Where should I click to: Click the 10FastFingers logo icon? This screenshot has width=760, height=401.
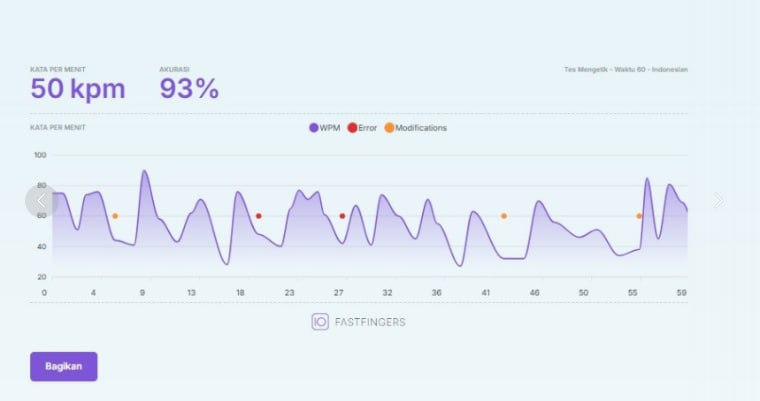pyautogui.click(x=320, y=322)
